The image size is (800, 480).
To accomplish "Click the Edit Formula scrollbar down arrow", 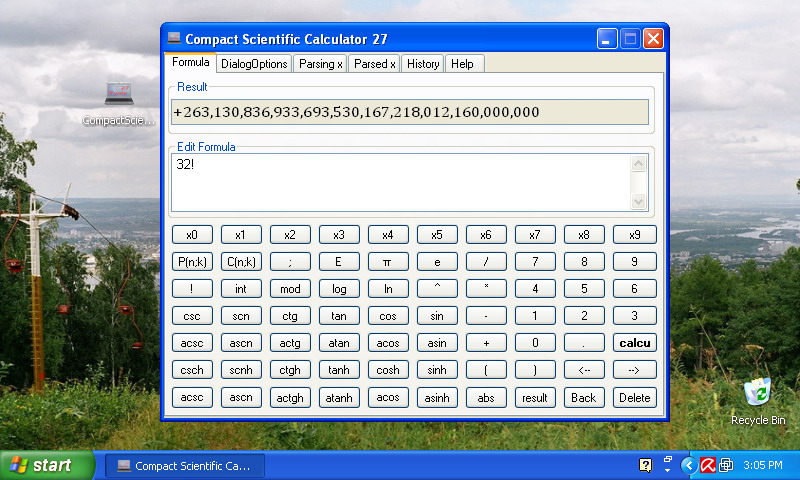I will (638, 201).
